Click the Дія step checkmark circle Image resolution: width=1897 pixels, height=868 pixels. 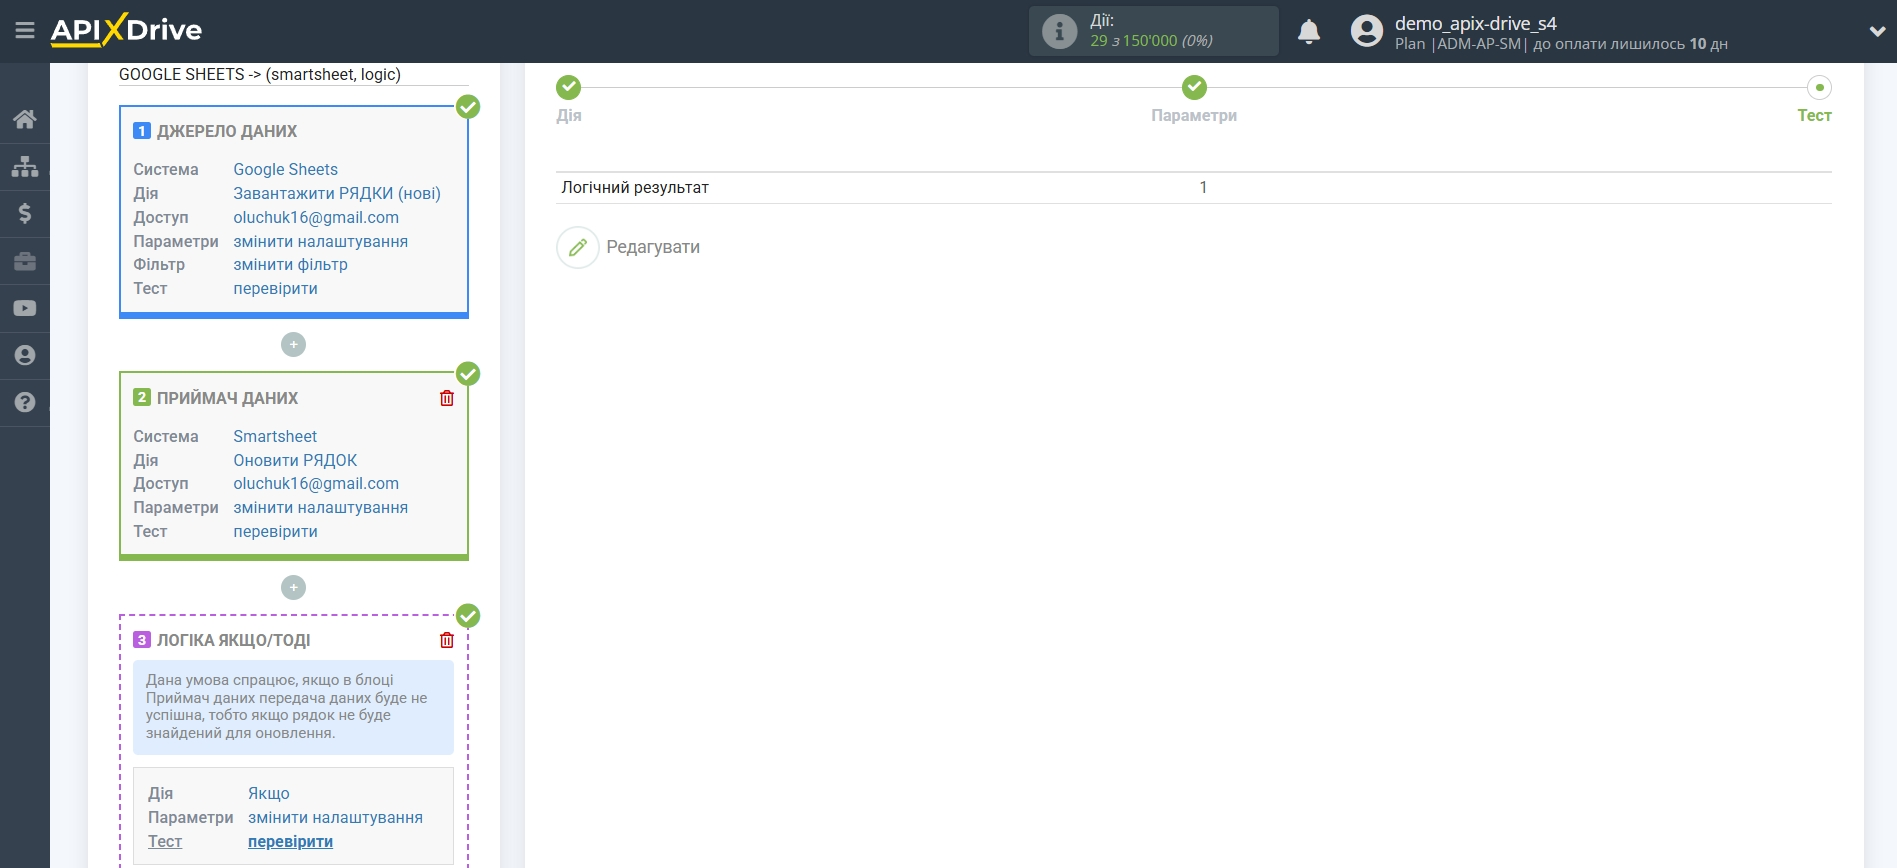click(569, 87)
